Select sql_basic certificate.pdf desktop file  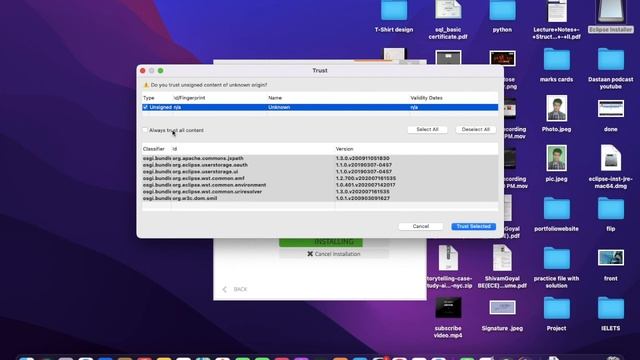(448, 10)
